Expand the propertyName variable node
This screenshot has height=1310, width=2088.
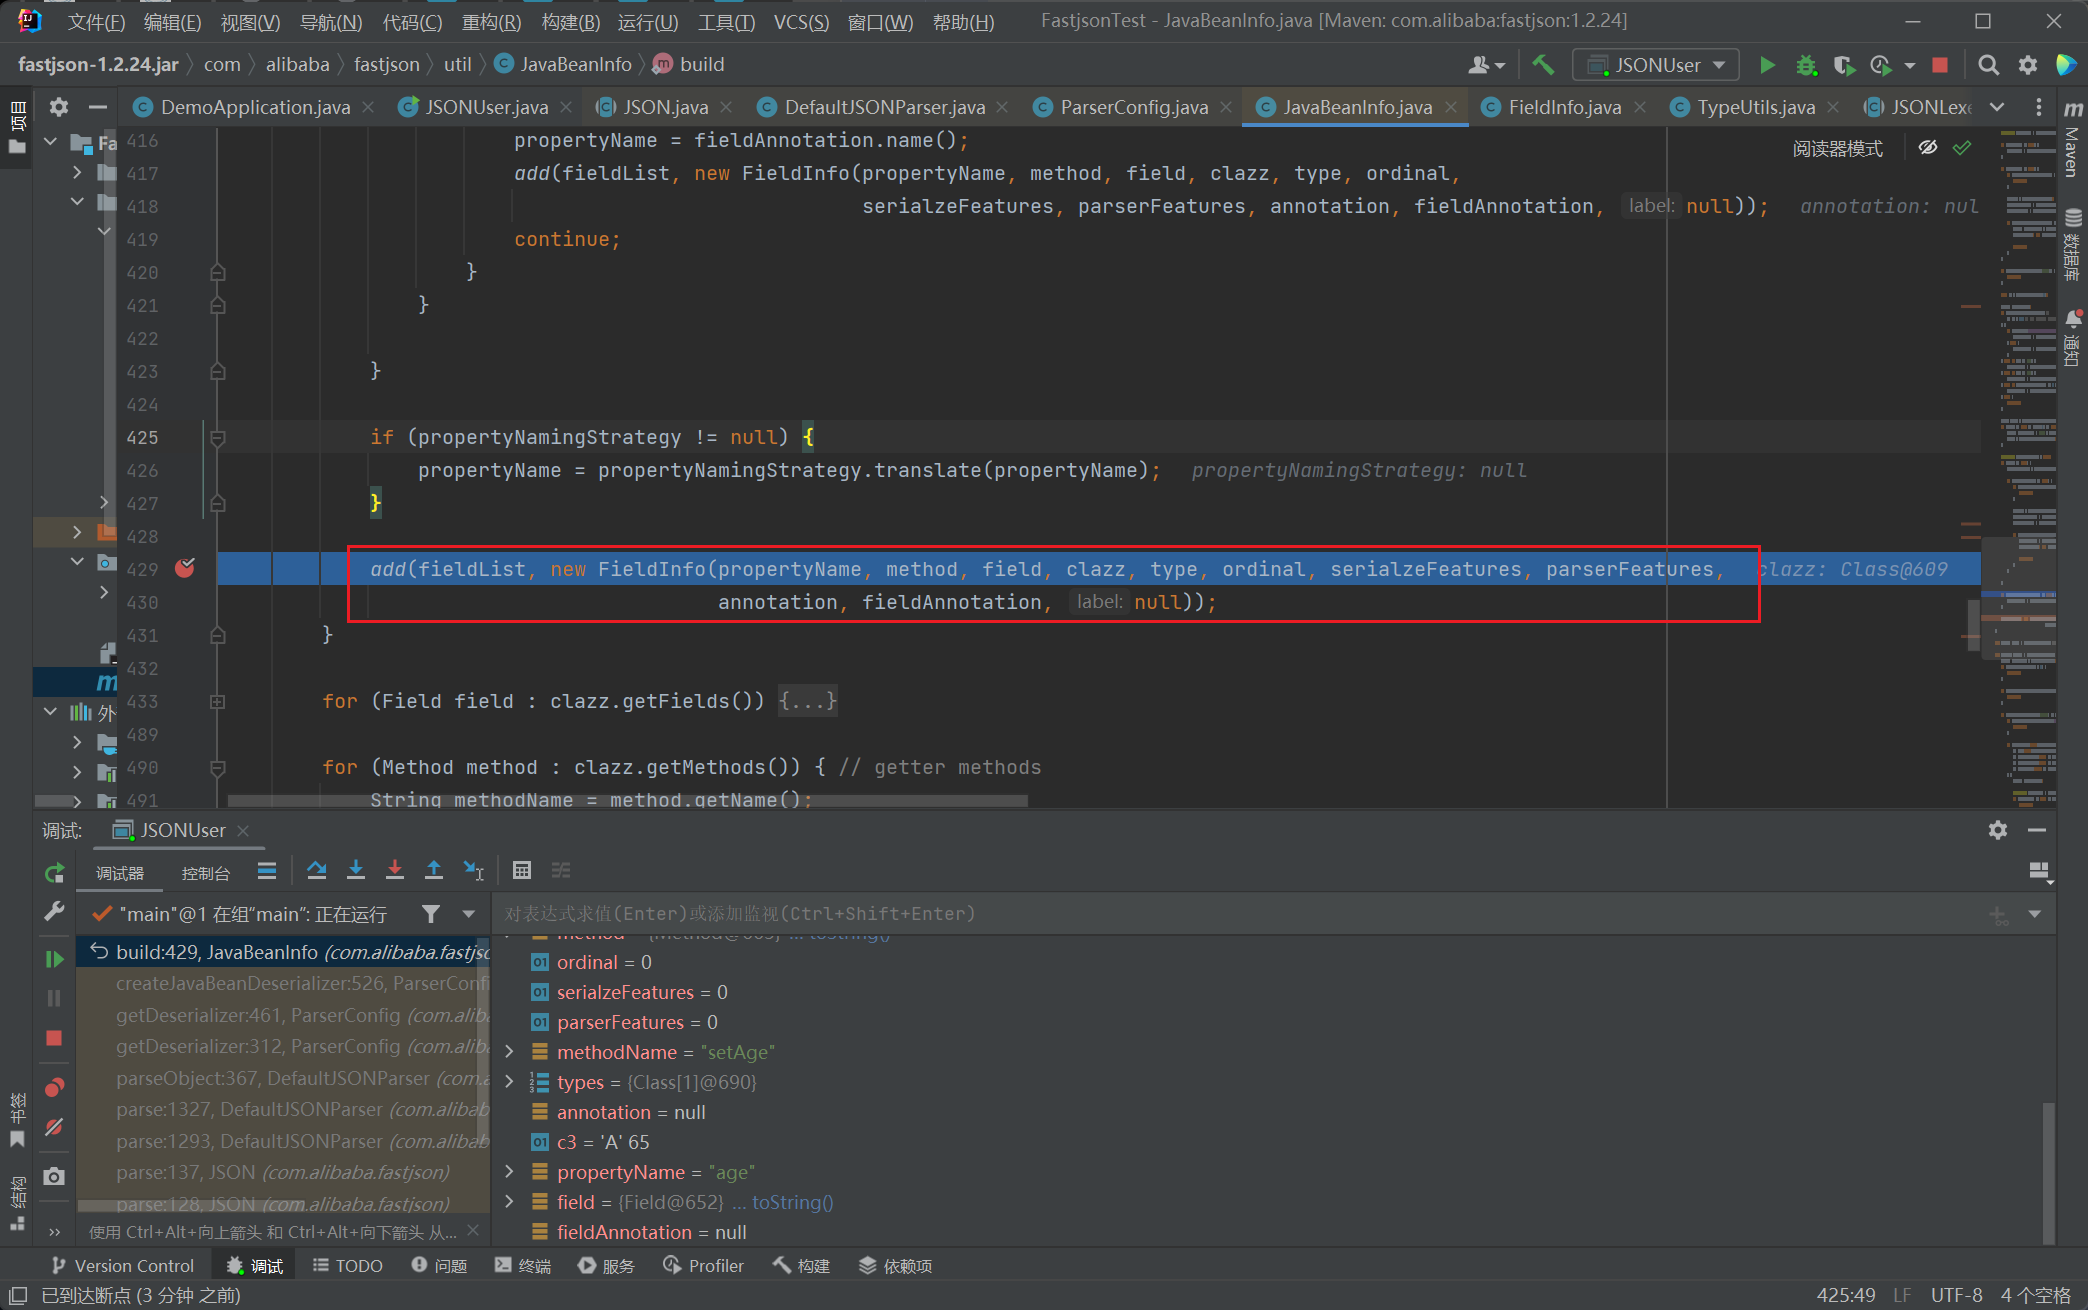(x=509, y=1171)
